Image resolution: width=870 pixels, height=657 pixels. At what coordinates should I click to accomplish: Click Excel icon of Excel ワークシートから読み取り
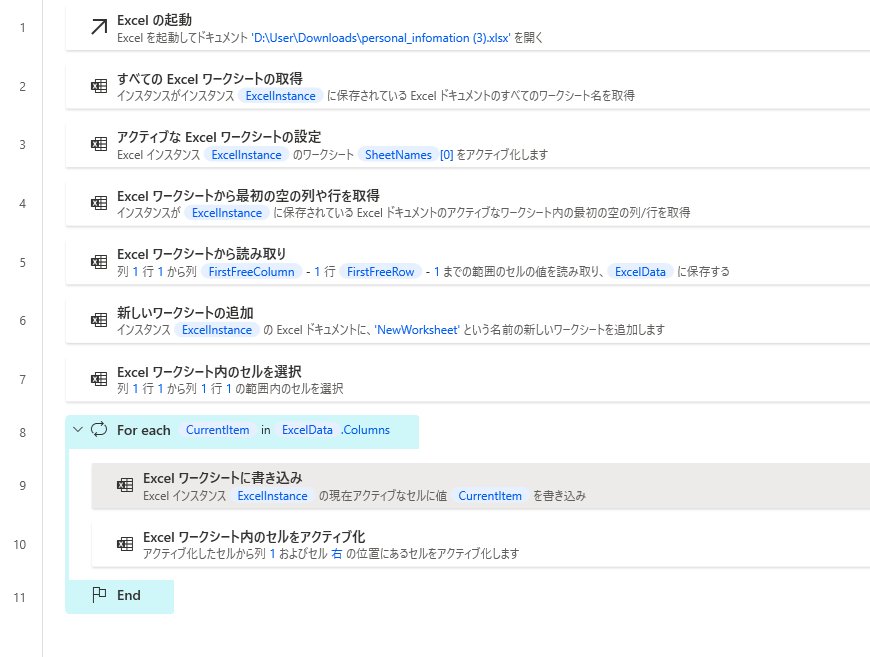coord(99,262)
